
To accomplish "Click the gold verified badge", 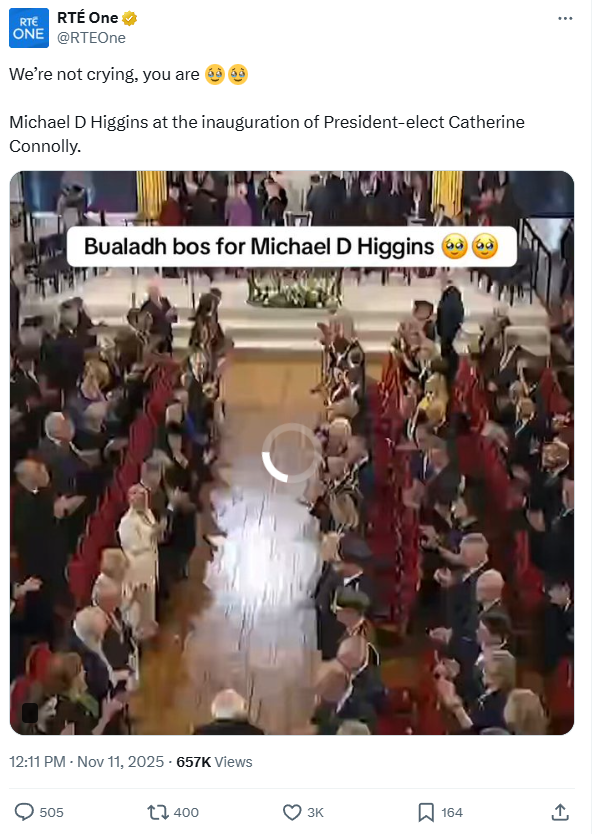I will tap(129, 19).
